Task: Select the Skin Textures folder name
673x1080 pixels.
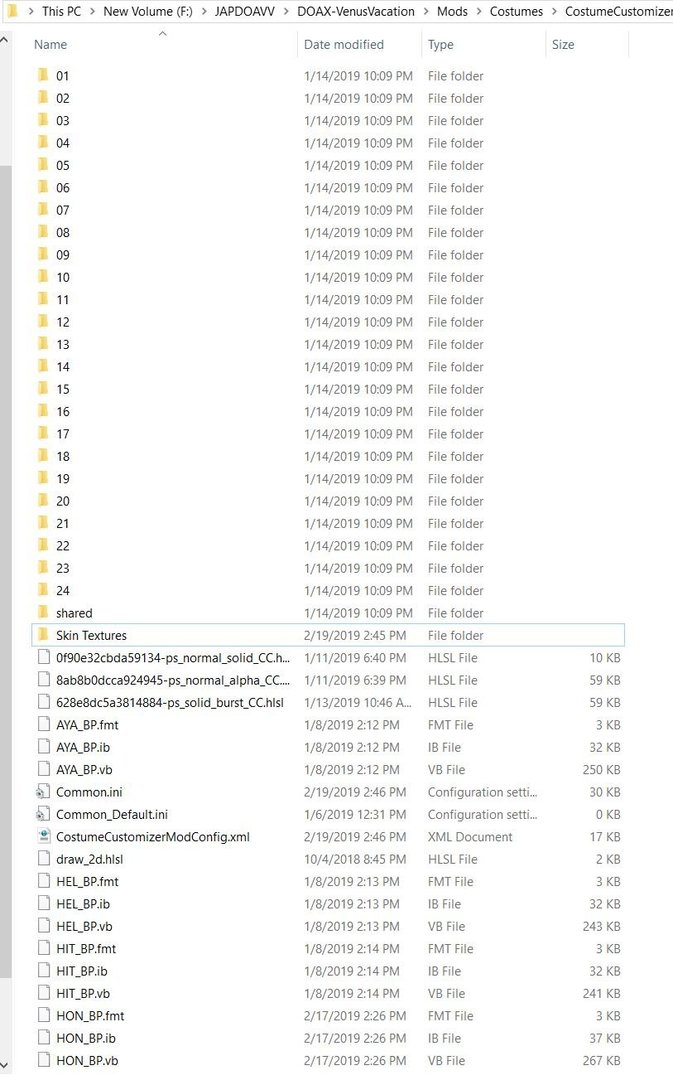Action: [92, 635]
